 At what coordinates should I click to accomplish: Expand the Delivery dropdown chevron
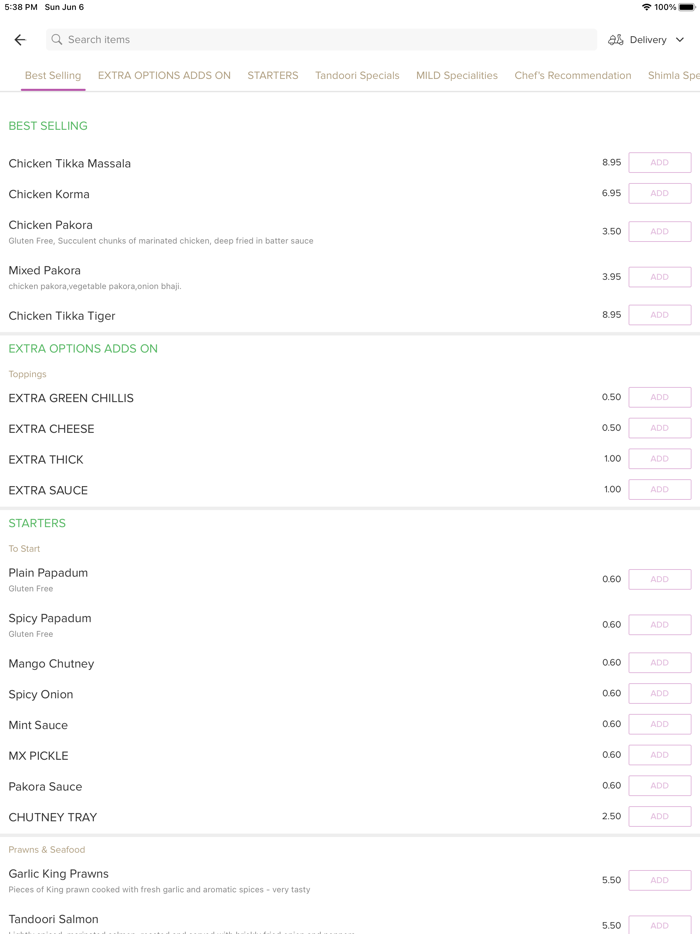click(x=680, y=40)
